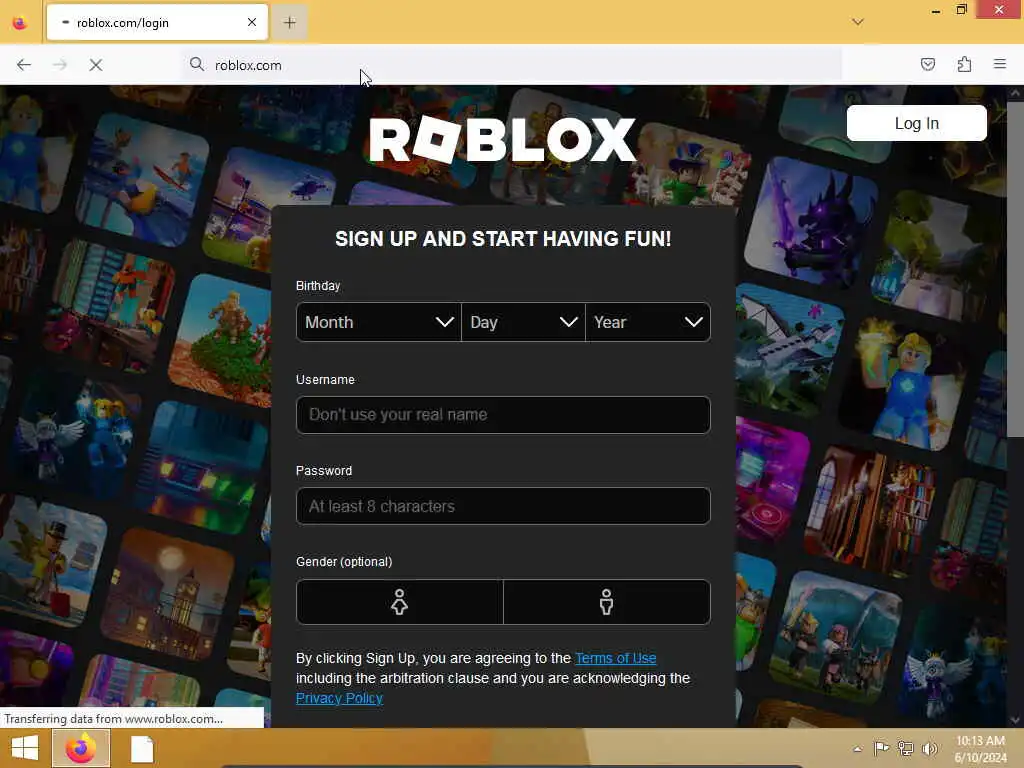Image resolution: width=1024 pixels, height=768 pixels.
Task: Close the roblox.com/login tab
Action: point(252,22)
